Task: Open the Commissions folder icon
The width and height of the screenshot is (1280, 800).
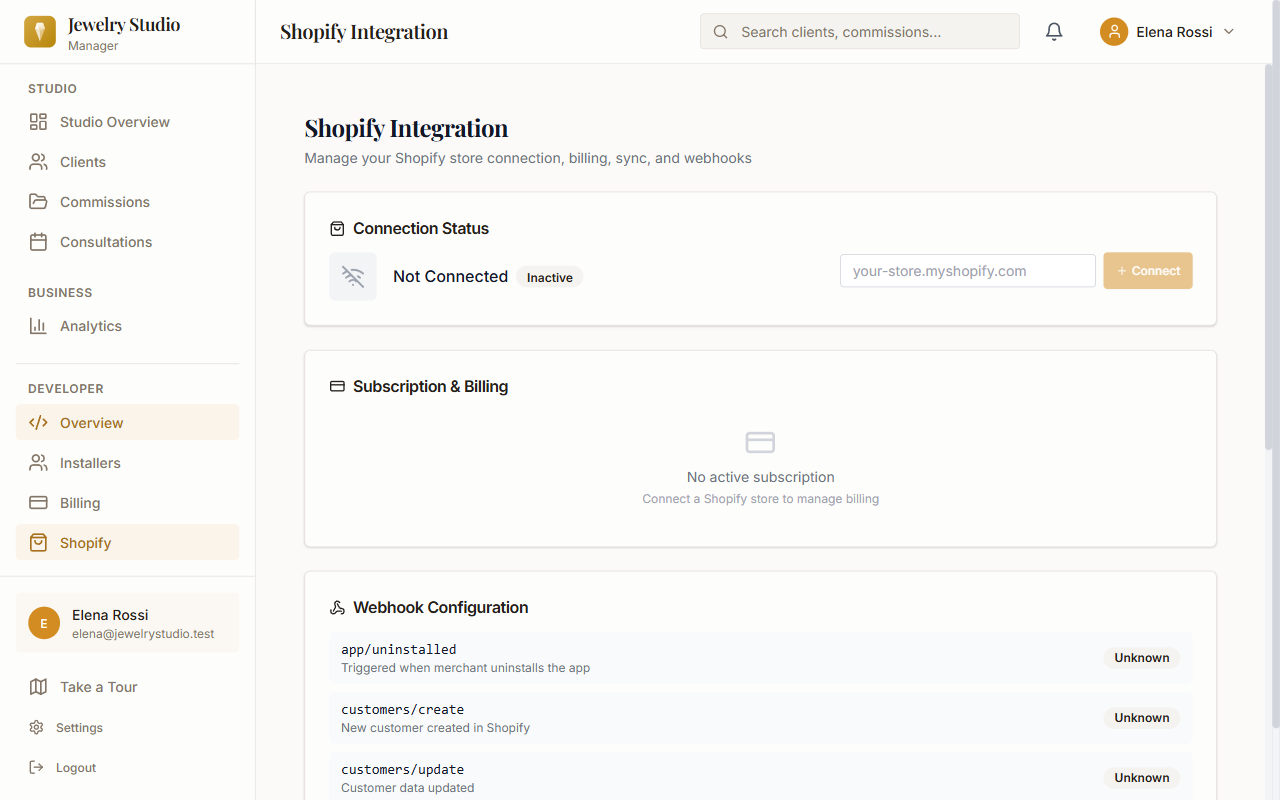Action: click(x=38, y=201)
